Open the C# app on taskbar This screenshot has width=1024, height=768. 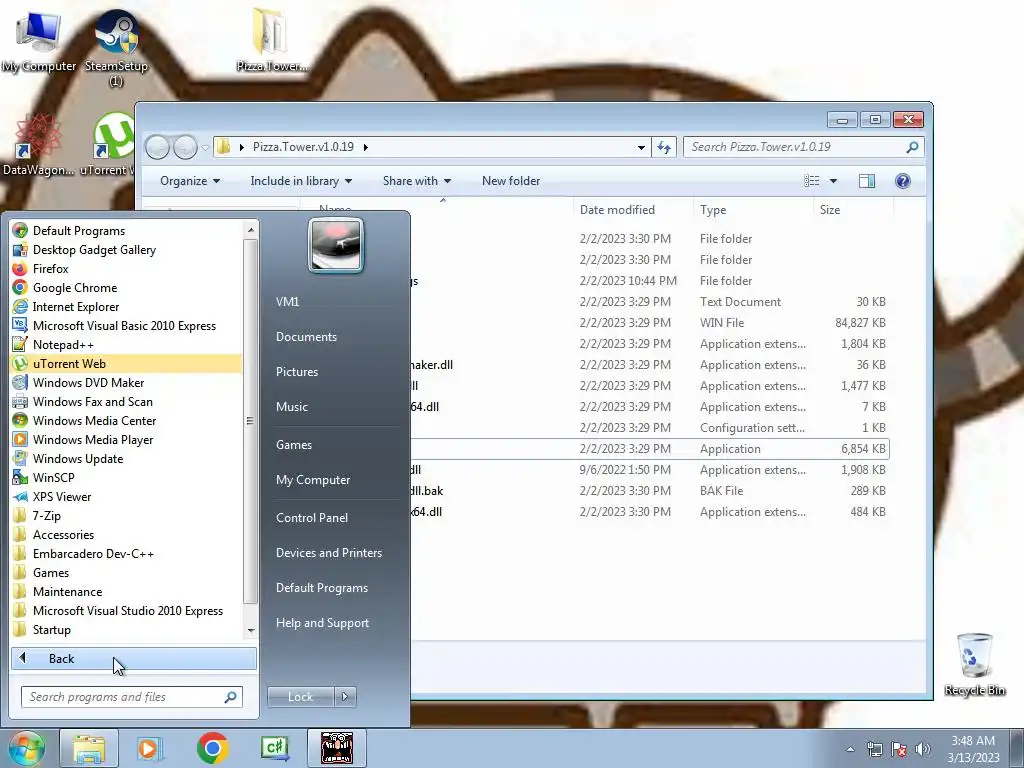[274, 748]
